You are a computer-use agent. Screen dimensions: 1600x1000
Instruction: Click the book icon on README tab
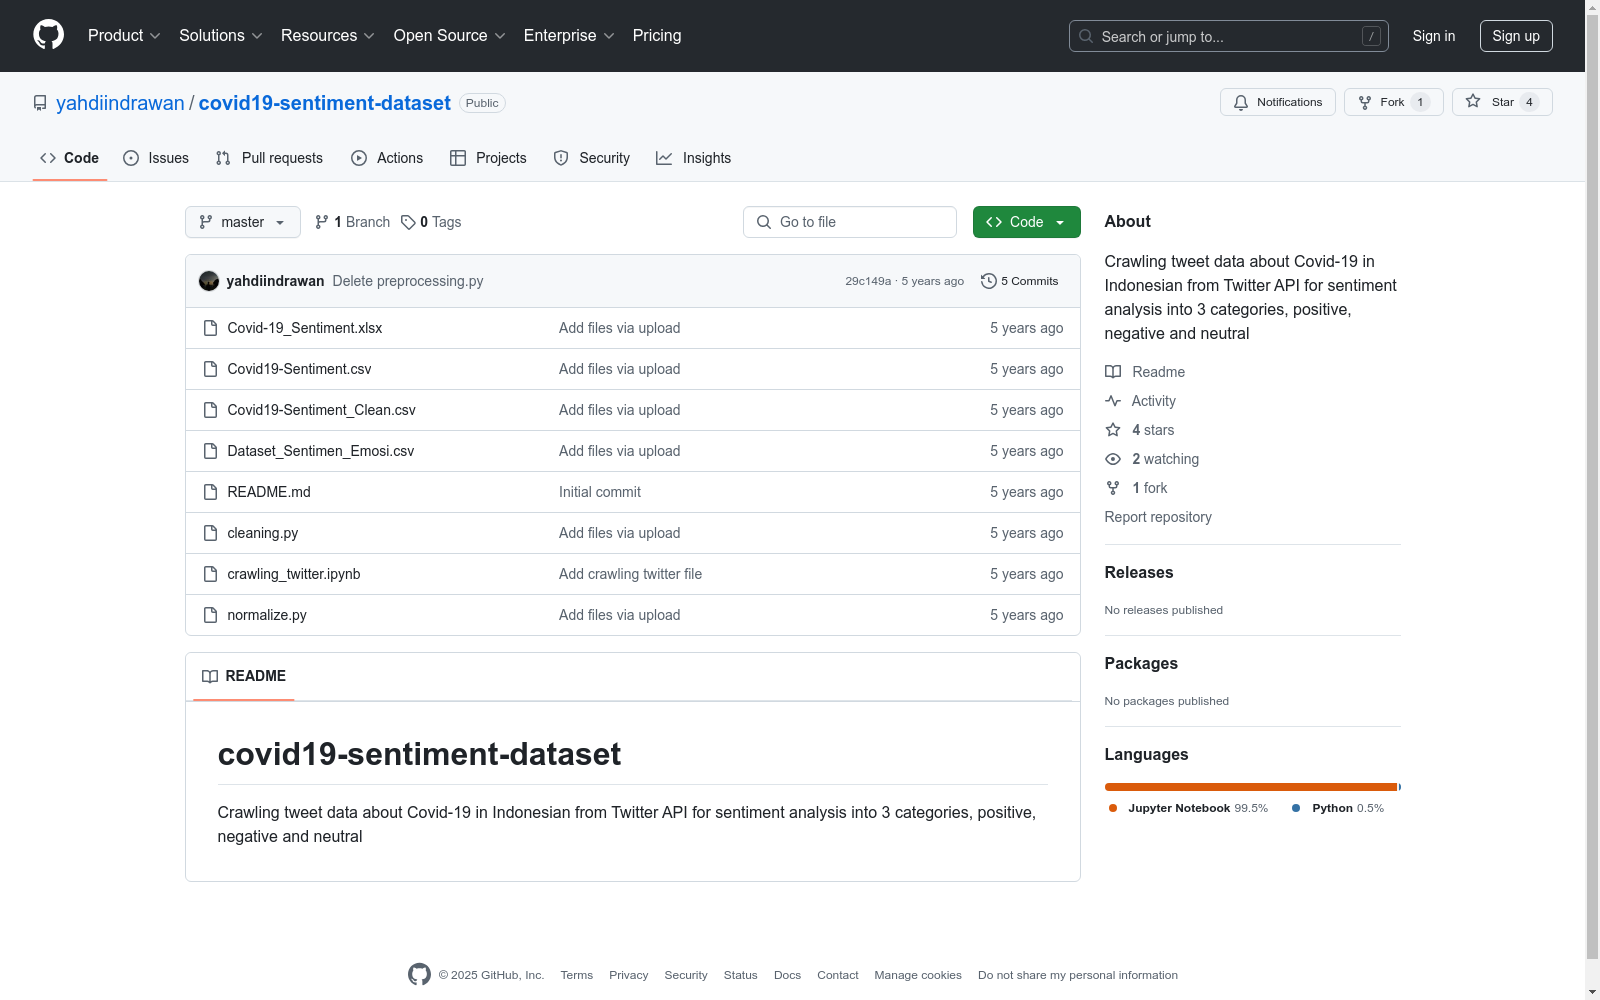210,676
